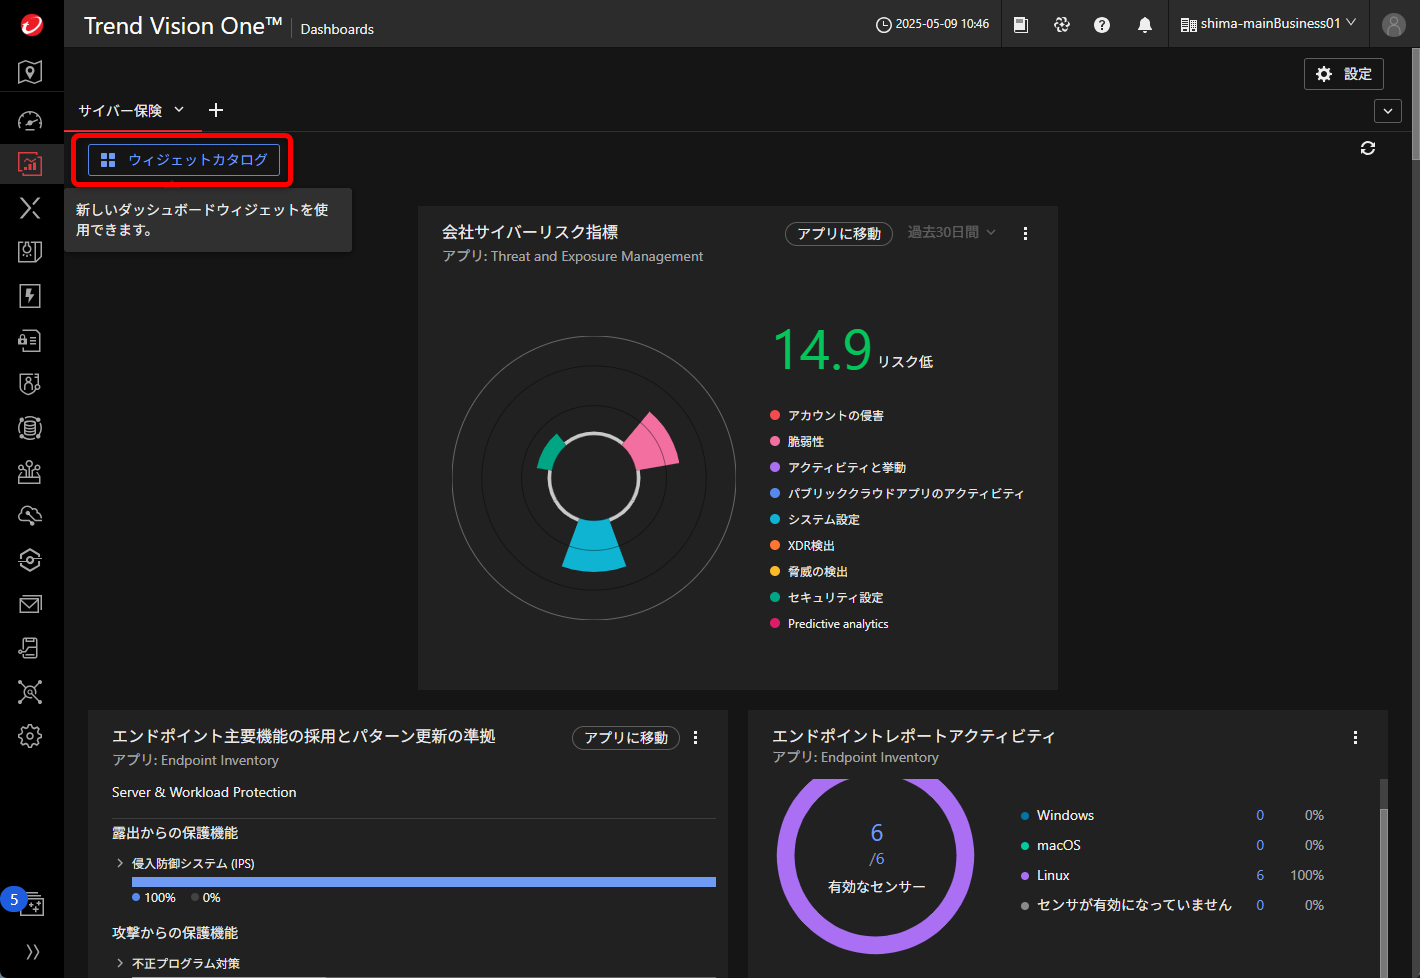Open the gear administration sidebar icon
Viewport: 1420px width, 978px height.
[30, 736]
